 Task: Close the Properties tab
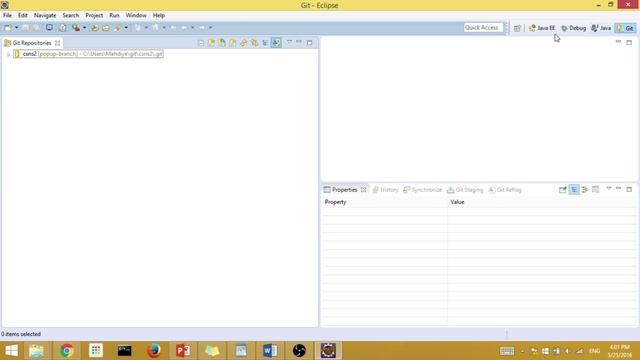pyautogui.click(x=363, y=190)
